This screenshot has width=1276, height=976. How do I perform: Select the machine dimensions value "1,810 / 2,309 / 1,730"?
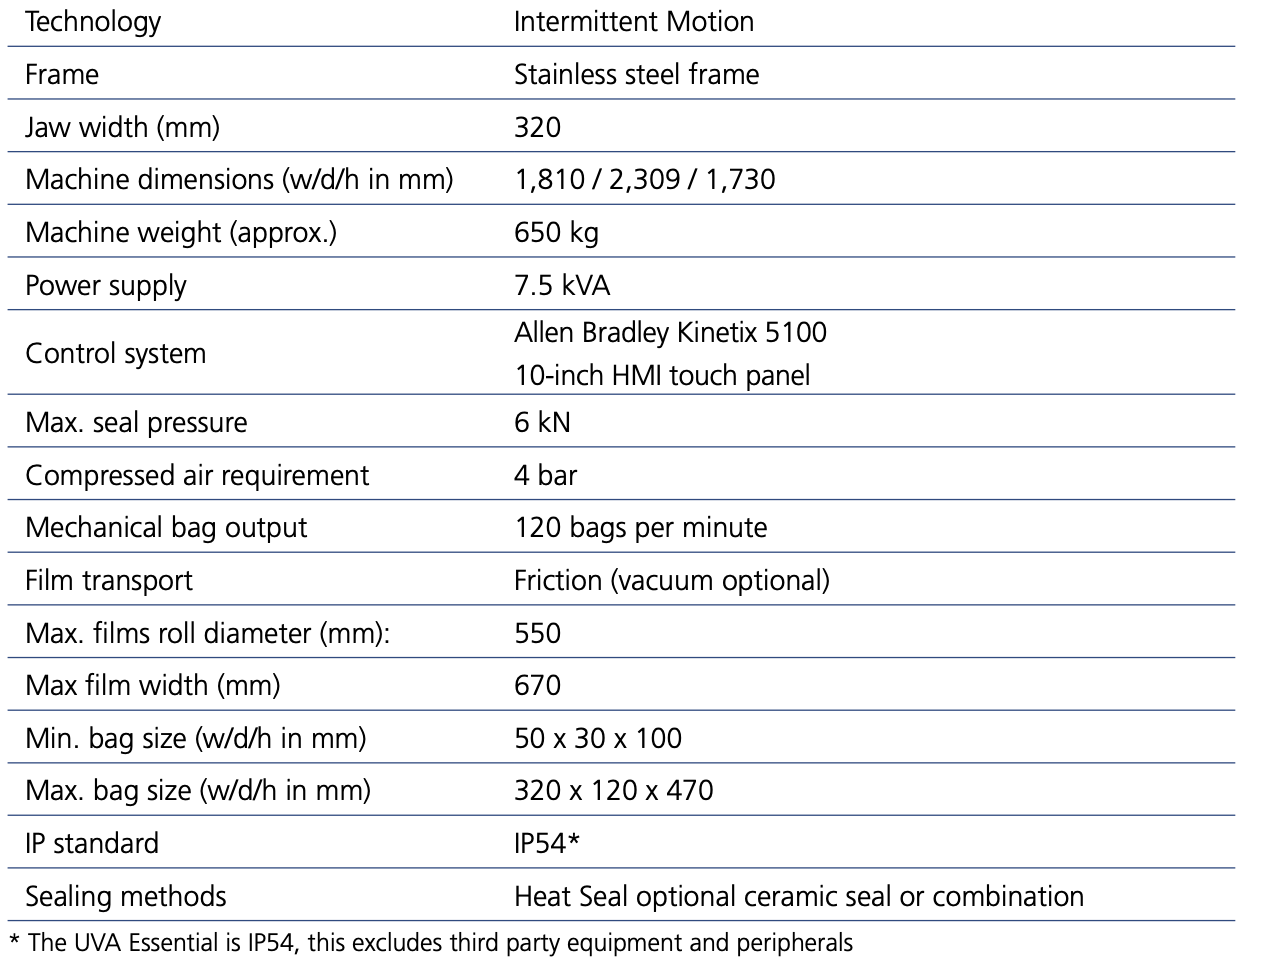click(x=644, y=180)
